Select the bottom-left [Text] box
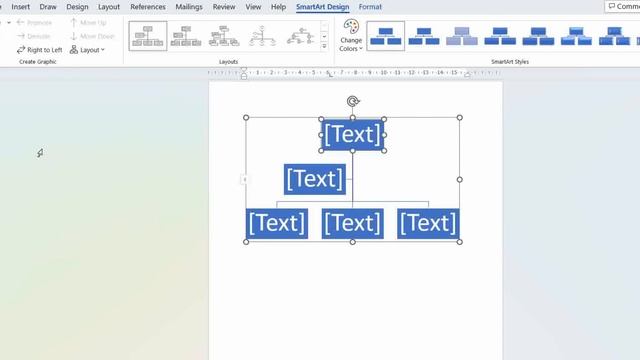Viewport: 640px width, 360px height. (x=277, y=224)
